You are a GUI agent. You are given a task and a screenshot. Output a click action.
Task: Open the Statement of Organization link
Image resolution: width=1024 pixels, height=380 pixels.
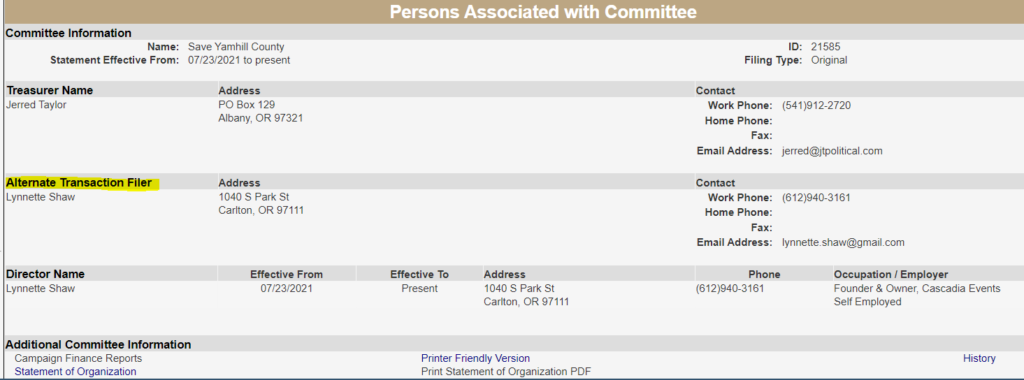point(76,372)
